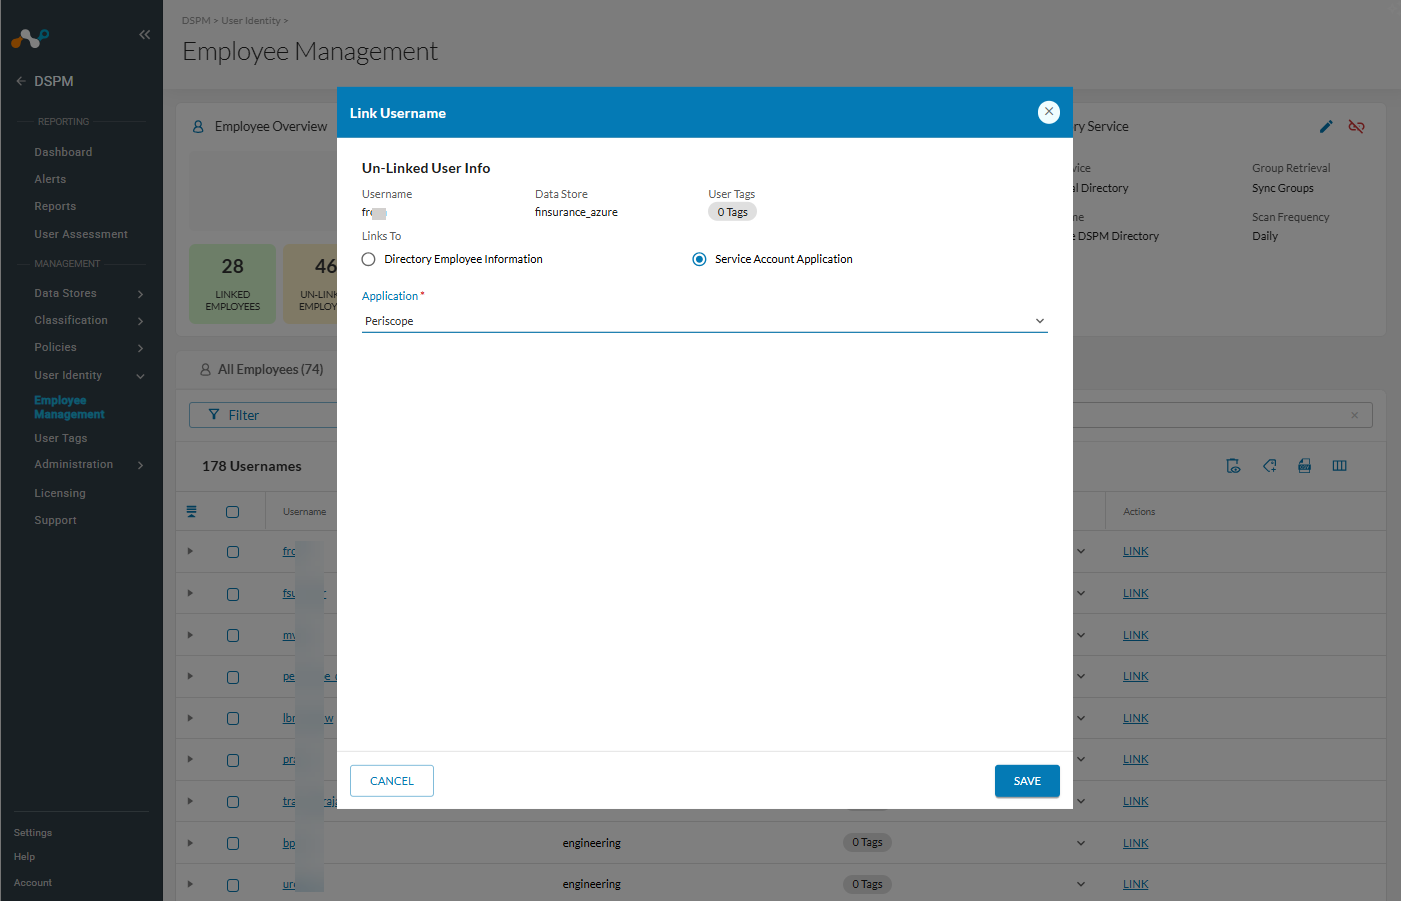Screen dimensions: 1401x901
Task: Open Account in sidebar footer
Action: [33, 883]
